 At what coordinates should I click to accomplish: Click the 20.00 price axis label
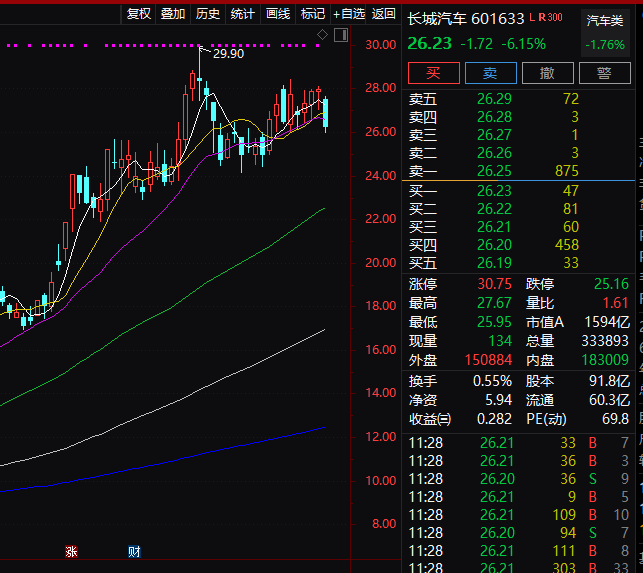pyautogui.click(x=381, y=263)
